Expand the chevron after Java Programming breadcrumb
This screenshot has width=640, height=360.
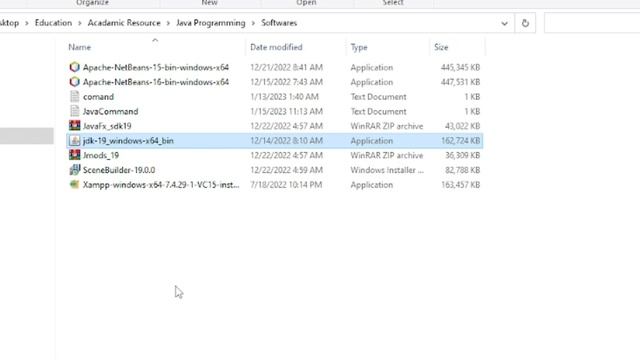click(253, 23)
